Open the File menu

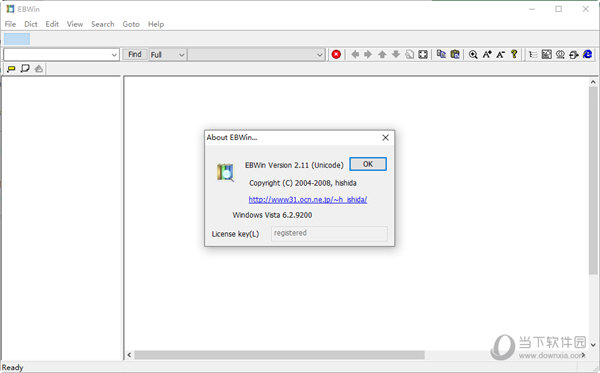pos(10,24)
